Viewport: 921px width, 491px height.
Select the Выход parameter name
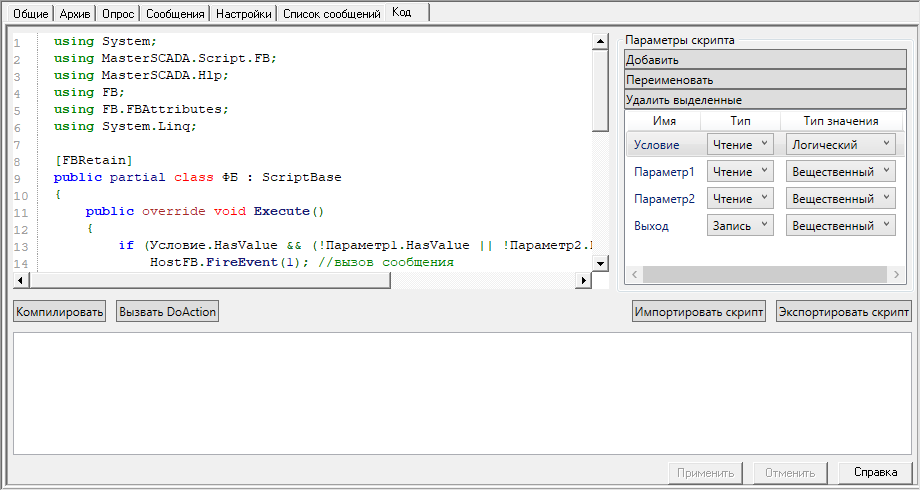coord(651,226)
